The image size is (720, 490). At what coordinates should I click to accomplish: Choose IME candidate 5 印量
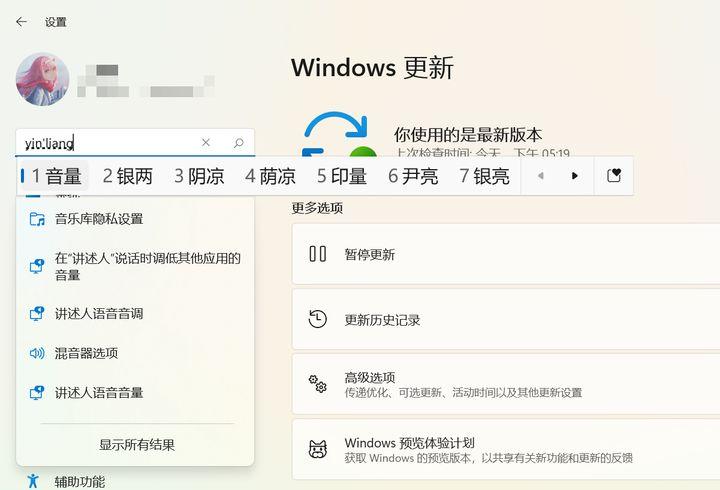pyautogui.click(x=342, y=176)
